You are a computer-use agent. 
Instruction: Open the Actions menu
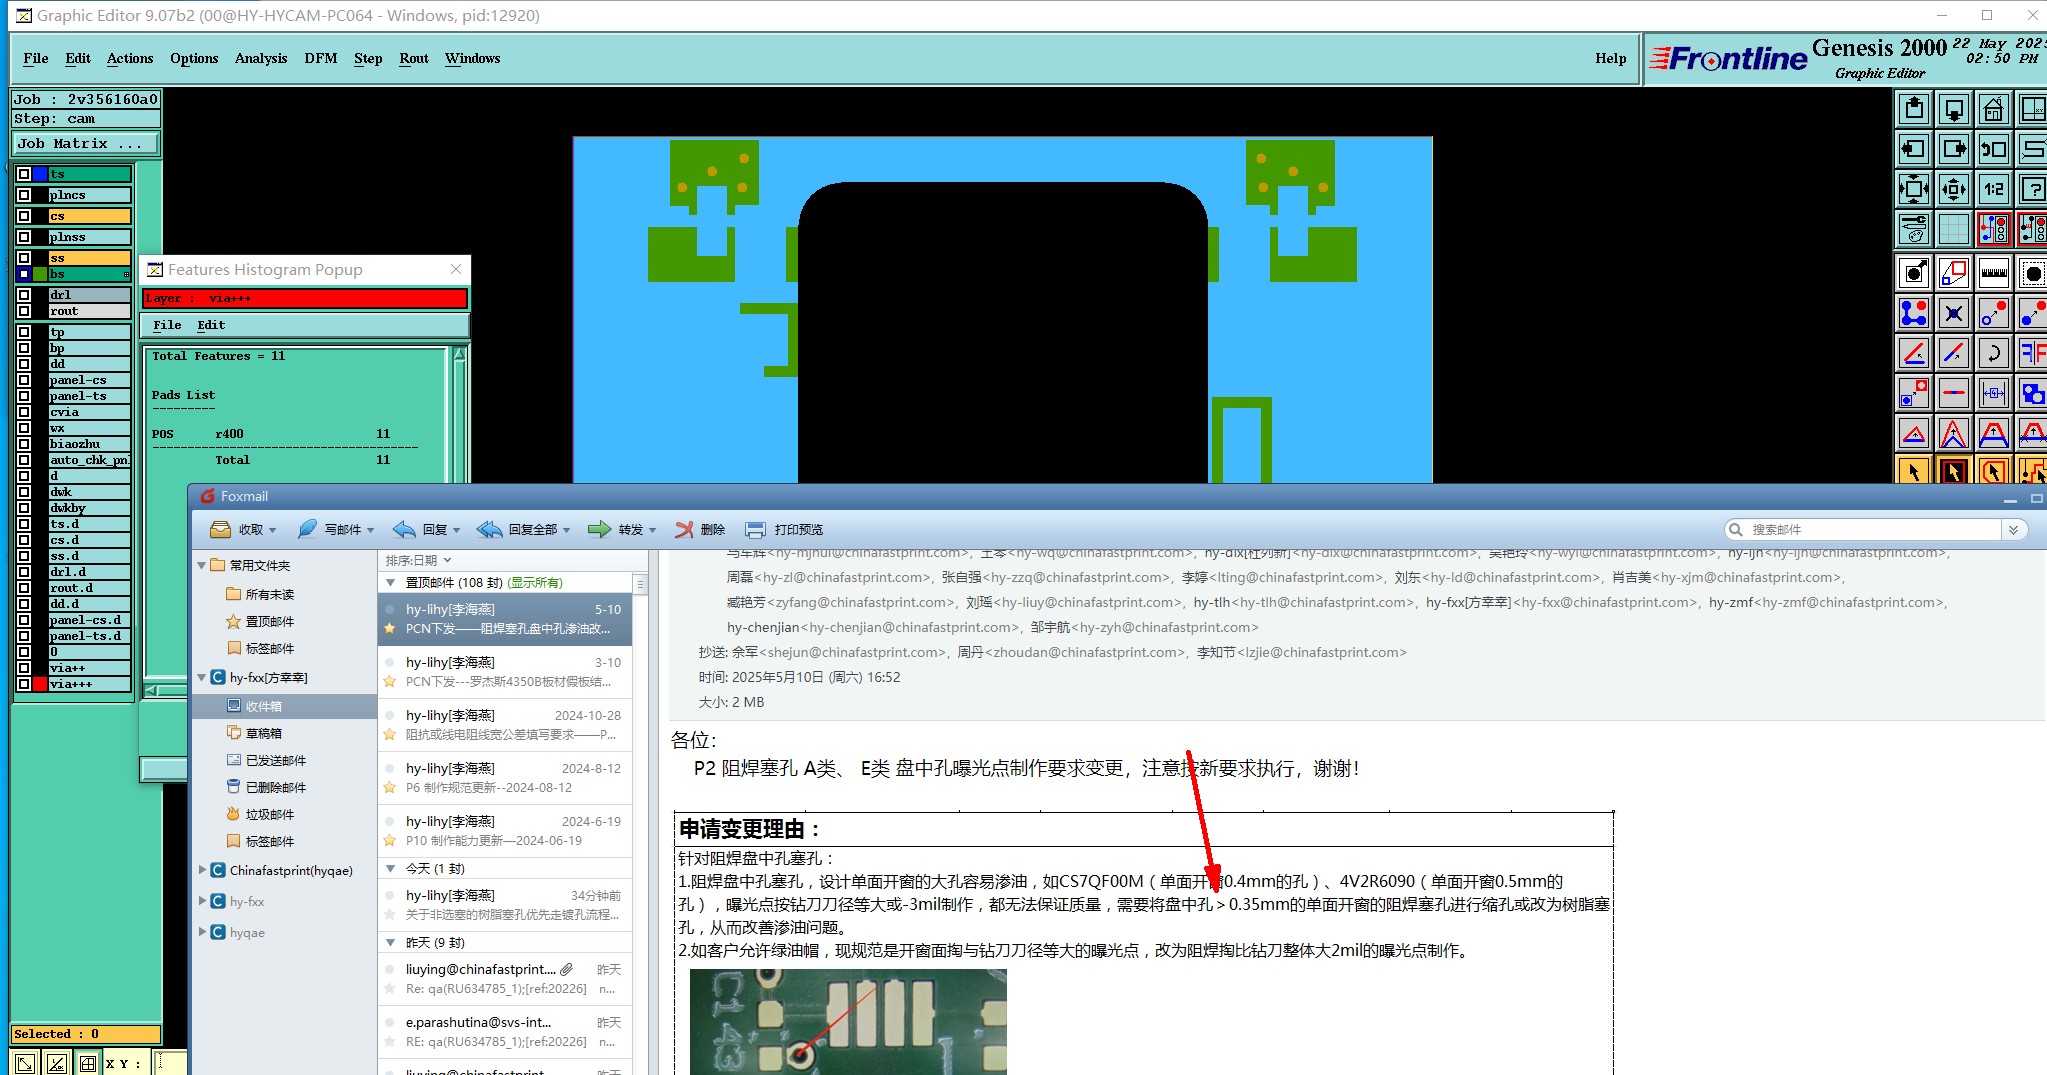[x=130, y=58]
